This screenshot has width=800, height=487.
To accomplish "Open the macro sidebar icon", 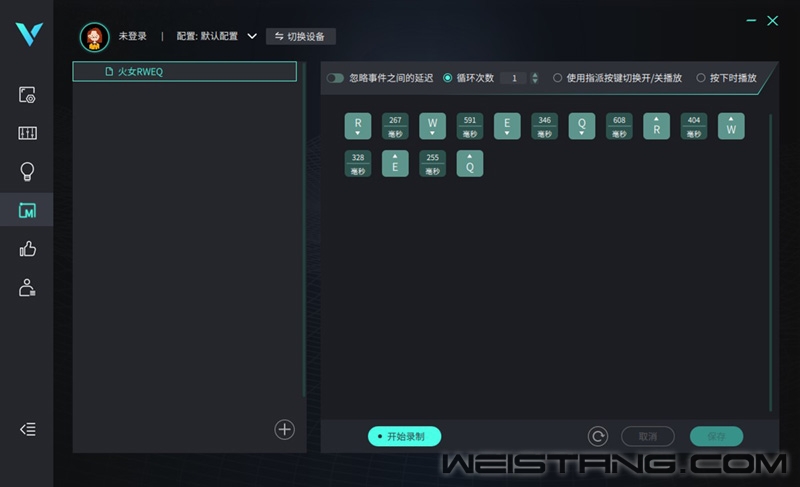I will point(27,211).
